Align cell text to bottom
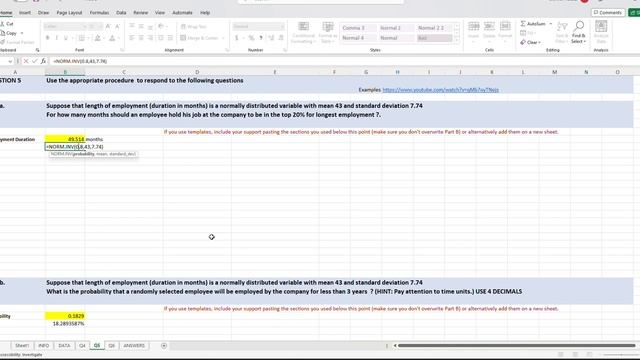Image resolution: width=640 pixels, height=360 pixels. click(150, 27)
